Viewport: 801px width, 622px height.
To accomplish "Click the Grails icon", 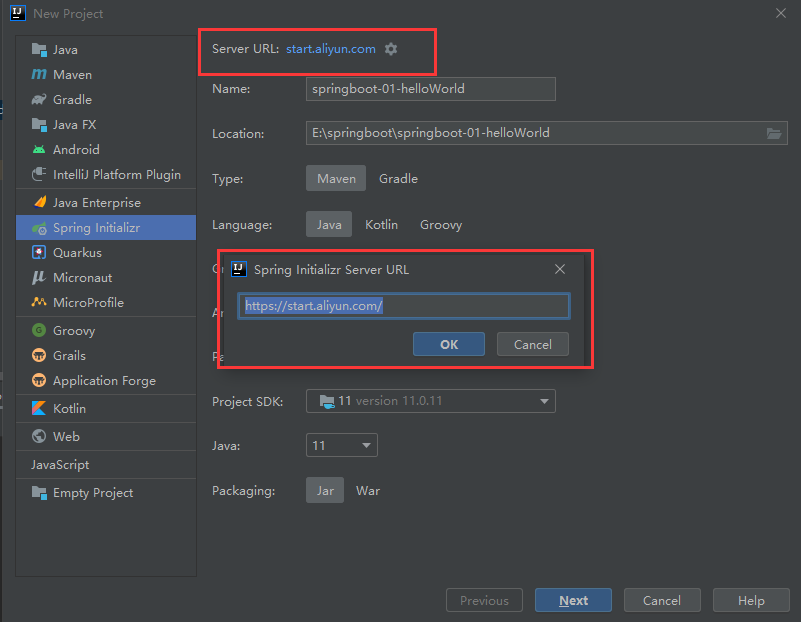I will click(x=39, y=355).
